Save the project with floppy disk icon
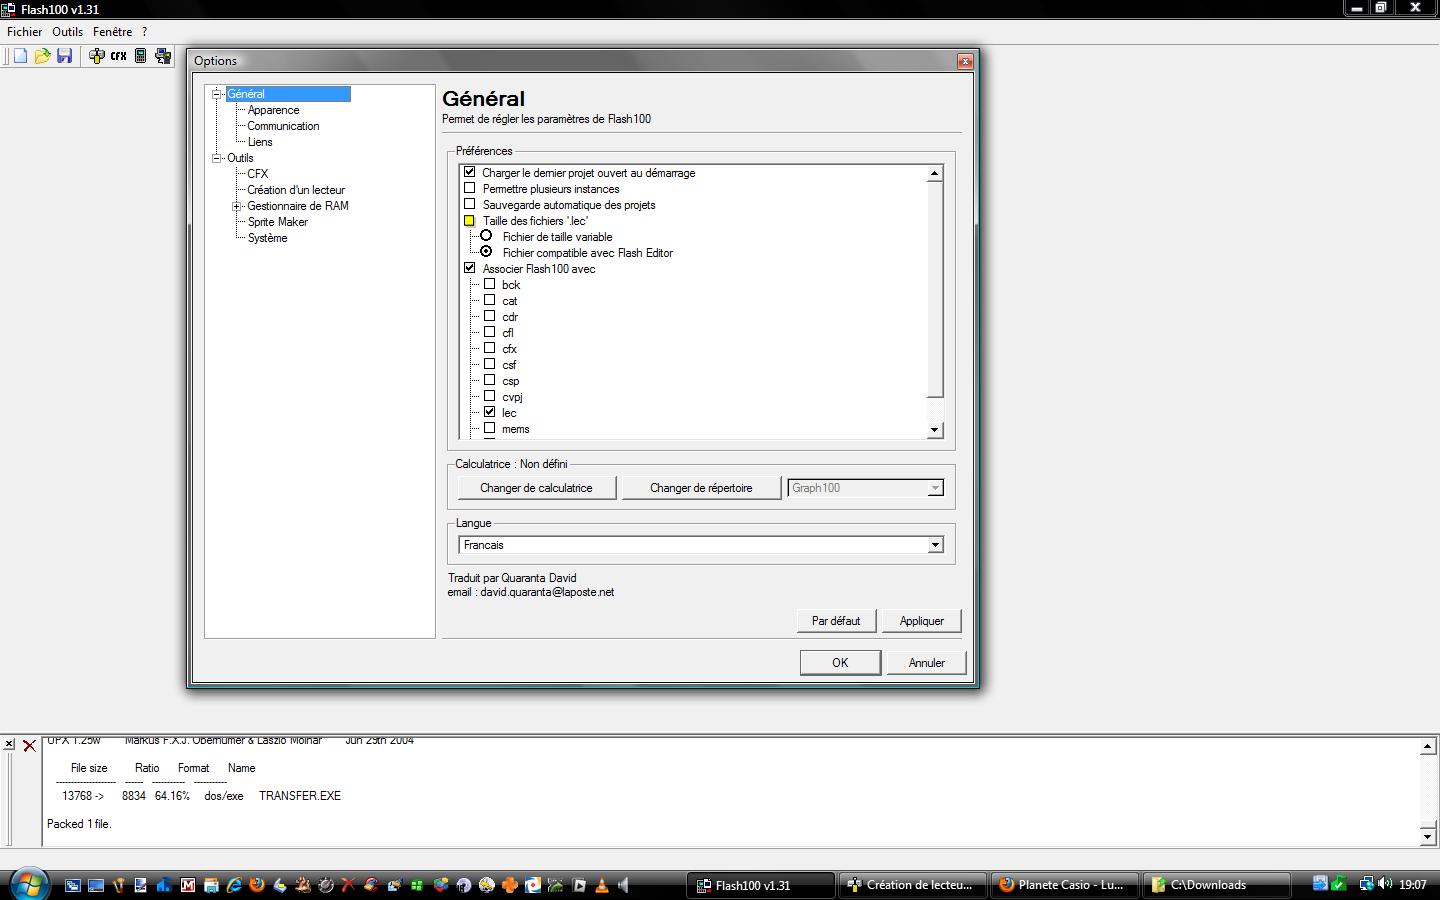Screen dimensions: 1440x900 (x=64, y=56)
